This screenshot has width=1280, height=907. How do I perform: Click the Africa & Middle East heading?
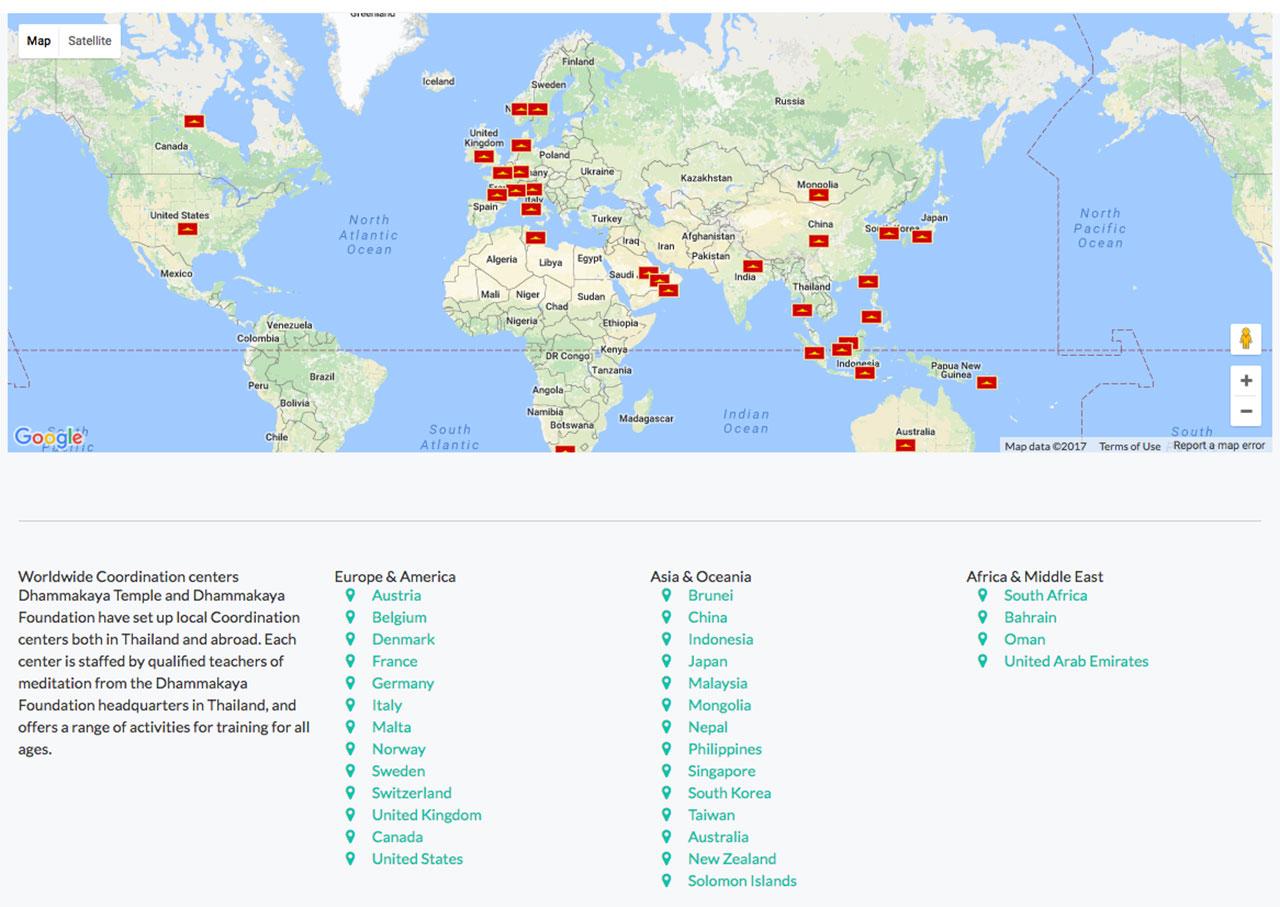pyautogui.click(x=1035, y=576)
